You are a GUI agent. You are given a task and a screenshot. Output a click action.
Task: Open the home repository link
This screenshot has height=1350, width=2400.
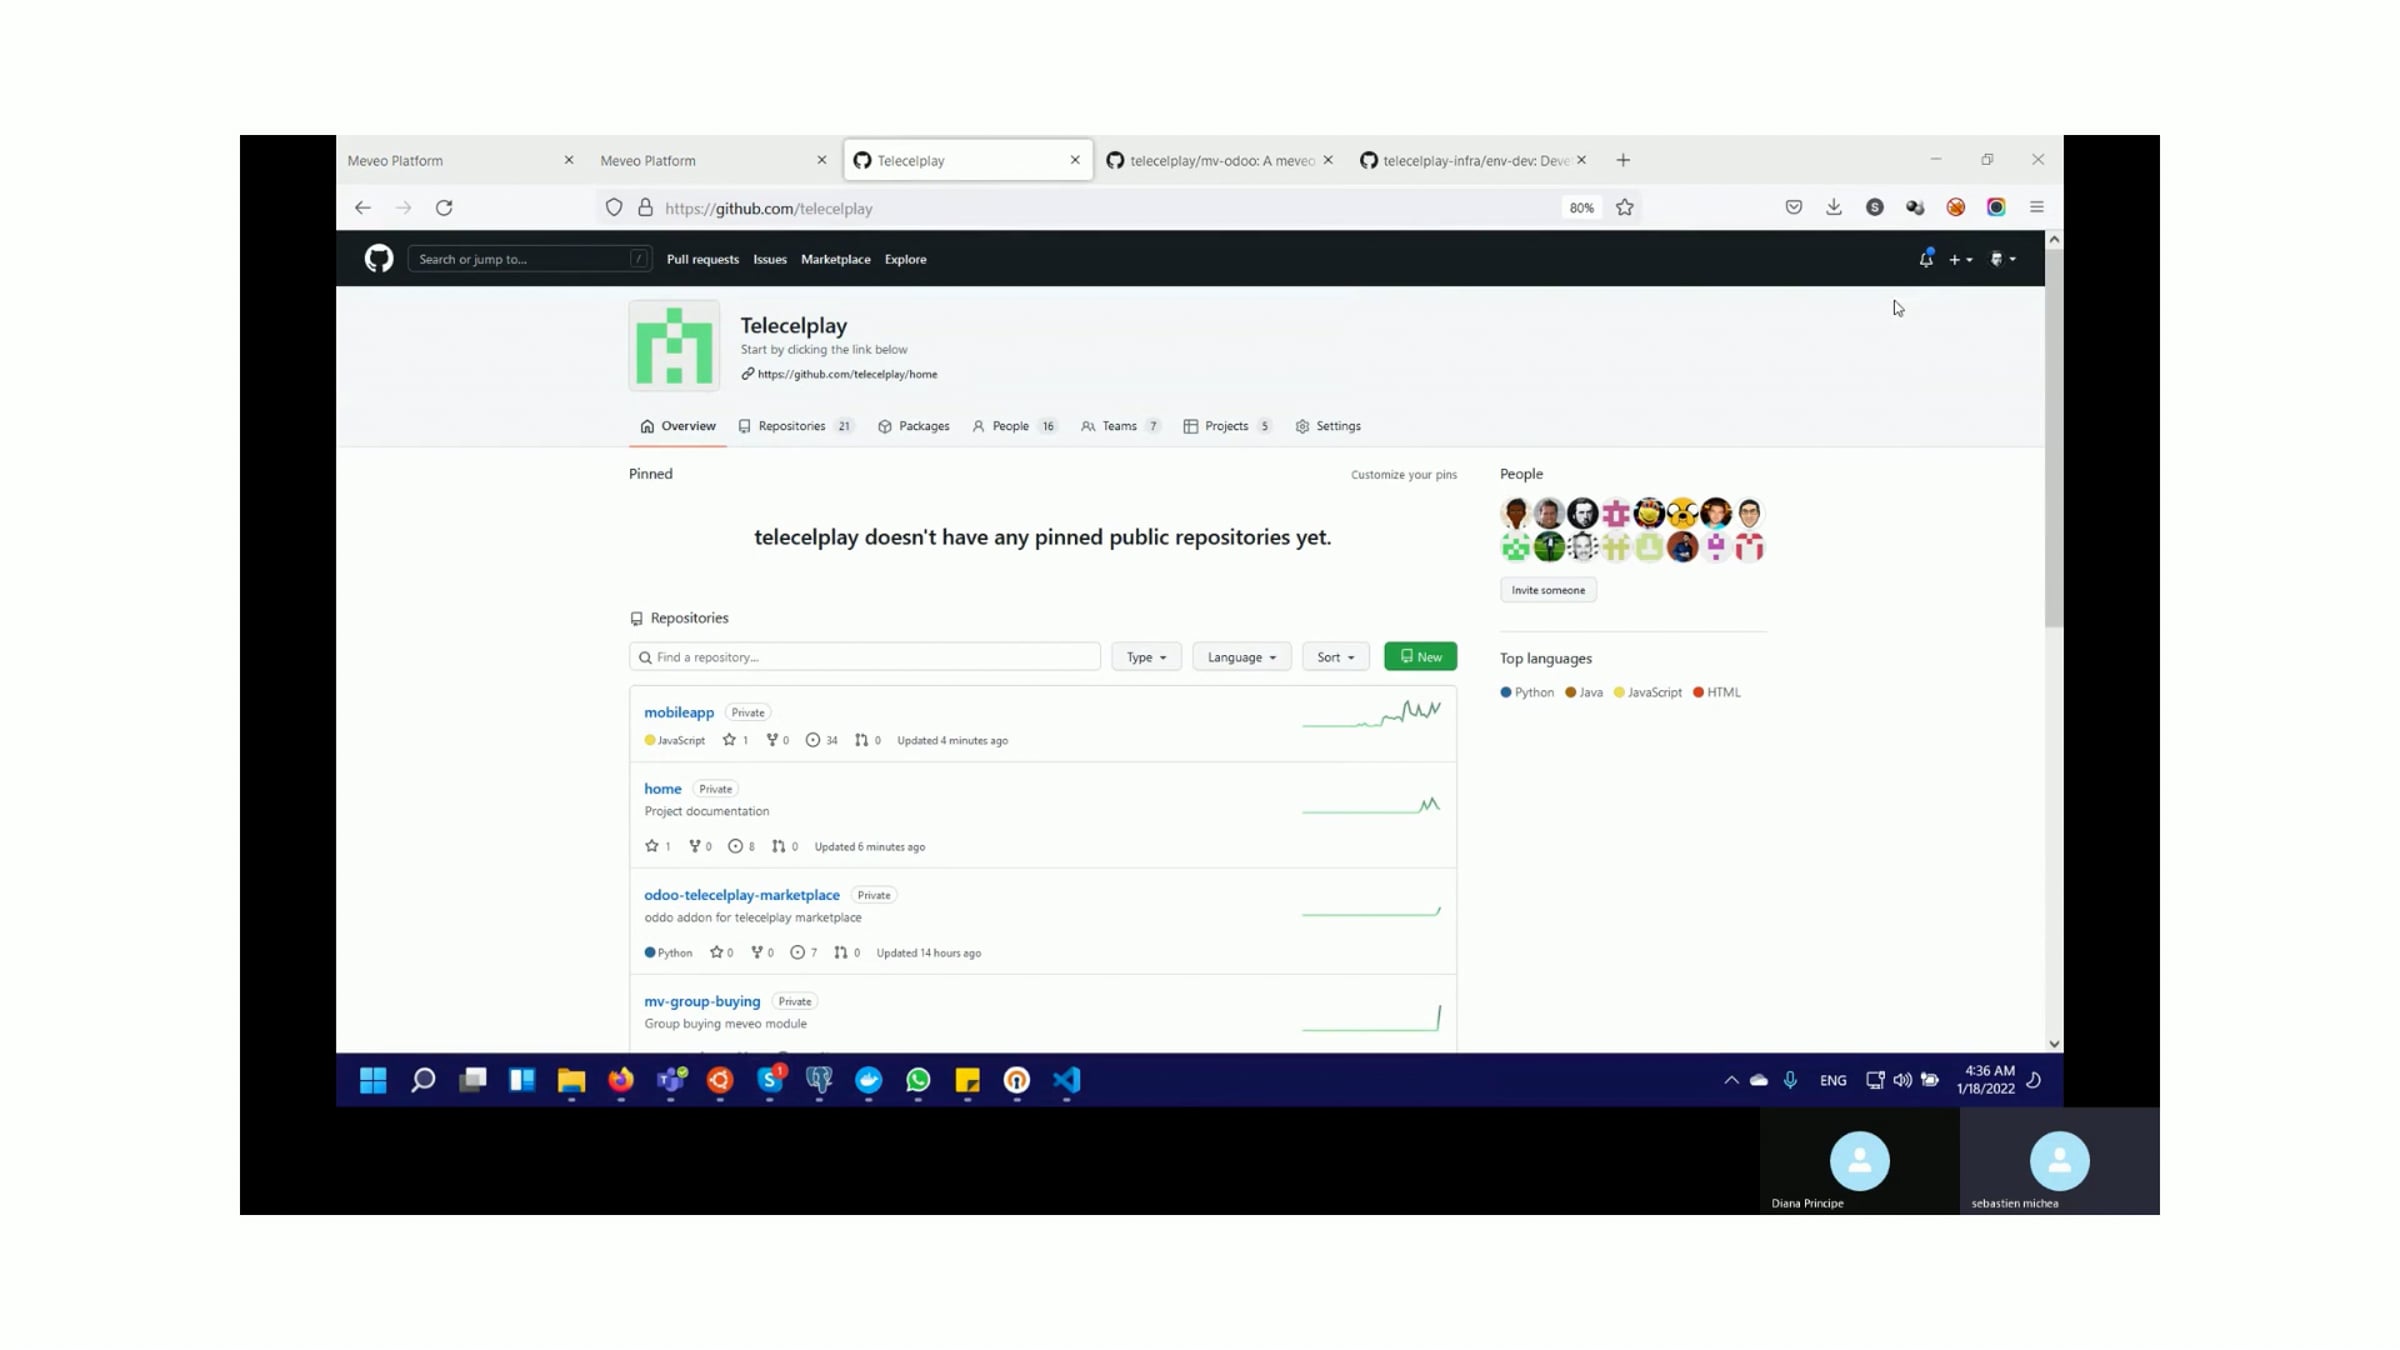pos(663,789)
